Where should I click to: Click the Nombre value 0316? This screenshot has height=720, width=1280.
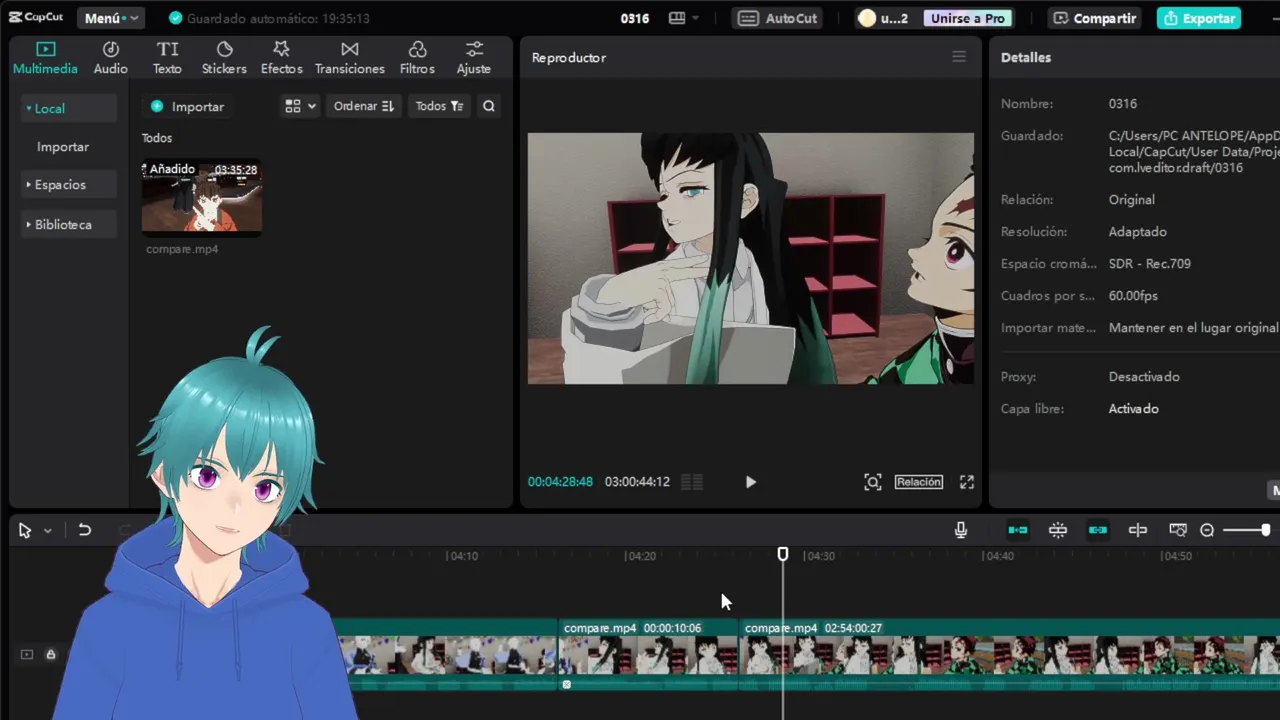pos(1123,103)
